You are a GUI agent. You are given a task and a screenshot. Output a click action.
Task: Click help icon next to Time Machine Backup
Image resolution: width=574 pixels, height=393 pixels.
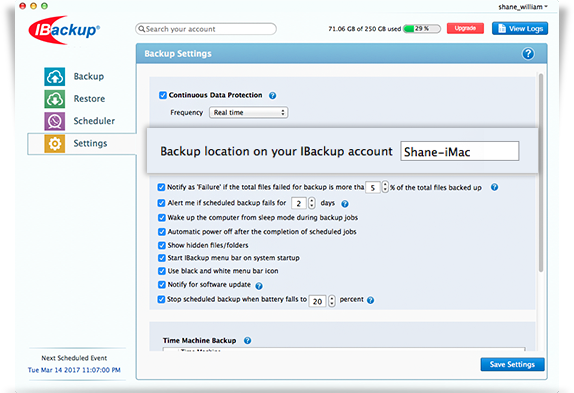247,341
